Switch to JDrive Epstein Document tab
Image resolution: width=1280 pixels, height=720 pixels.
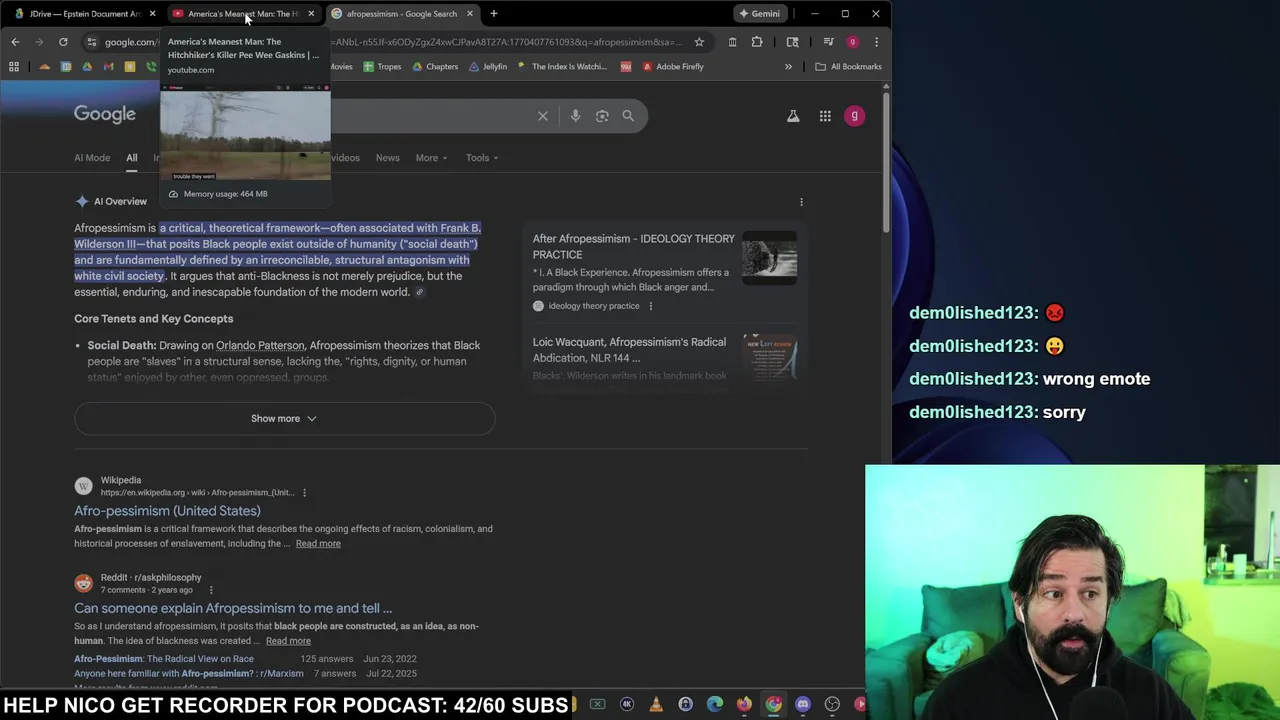[x=85, y=14]
